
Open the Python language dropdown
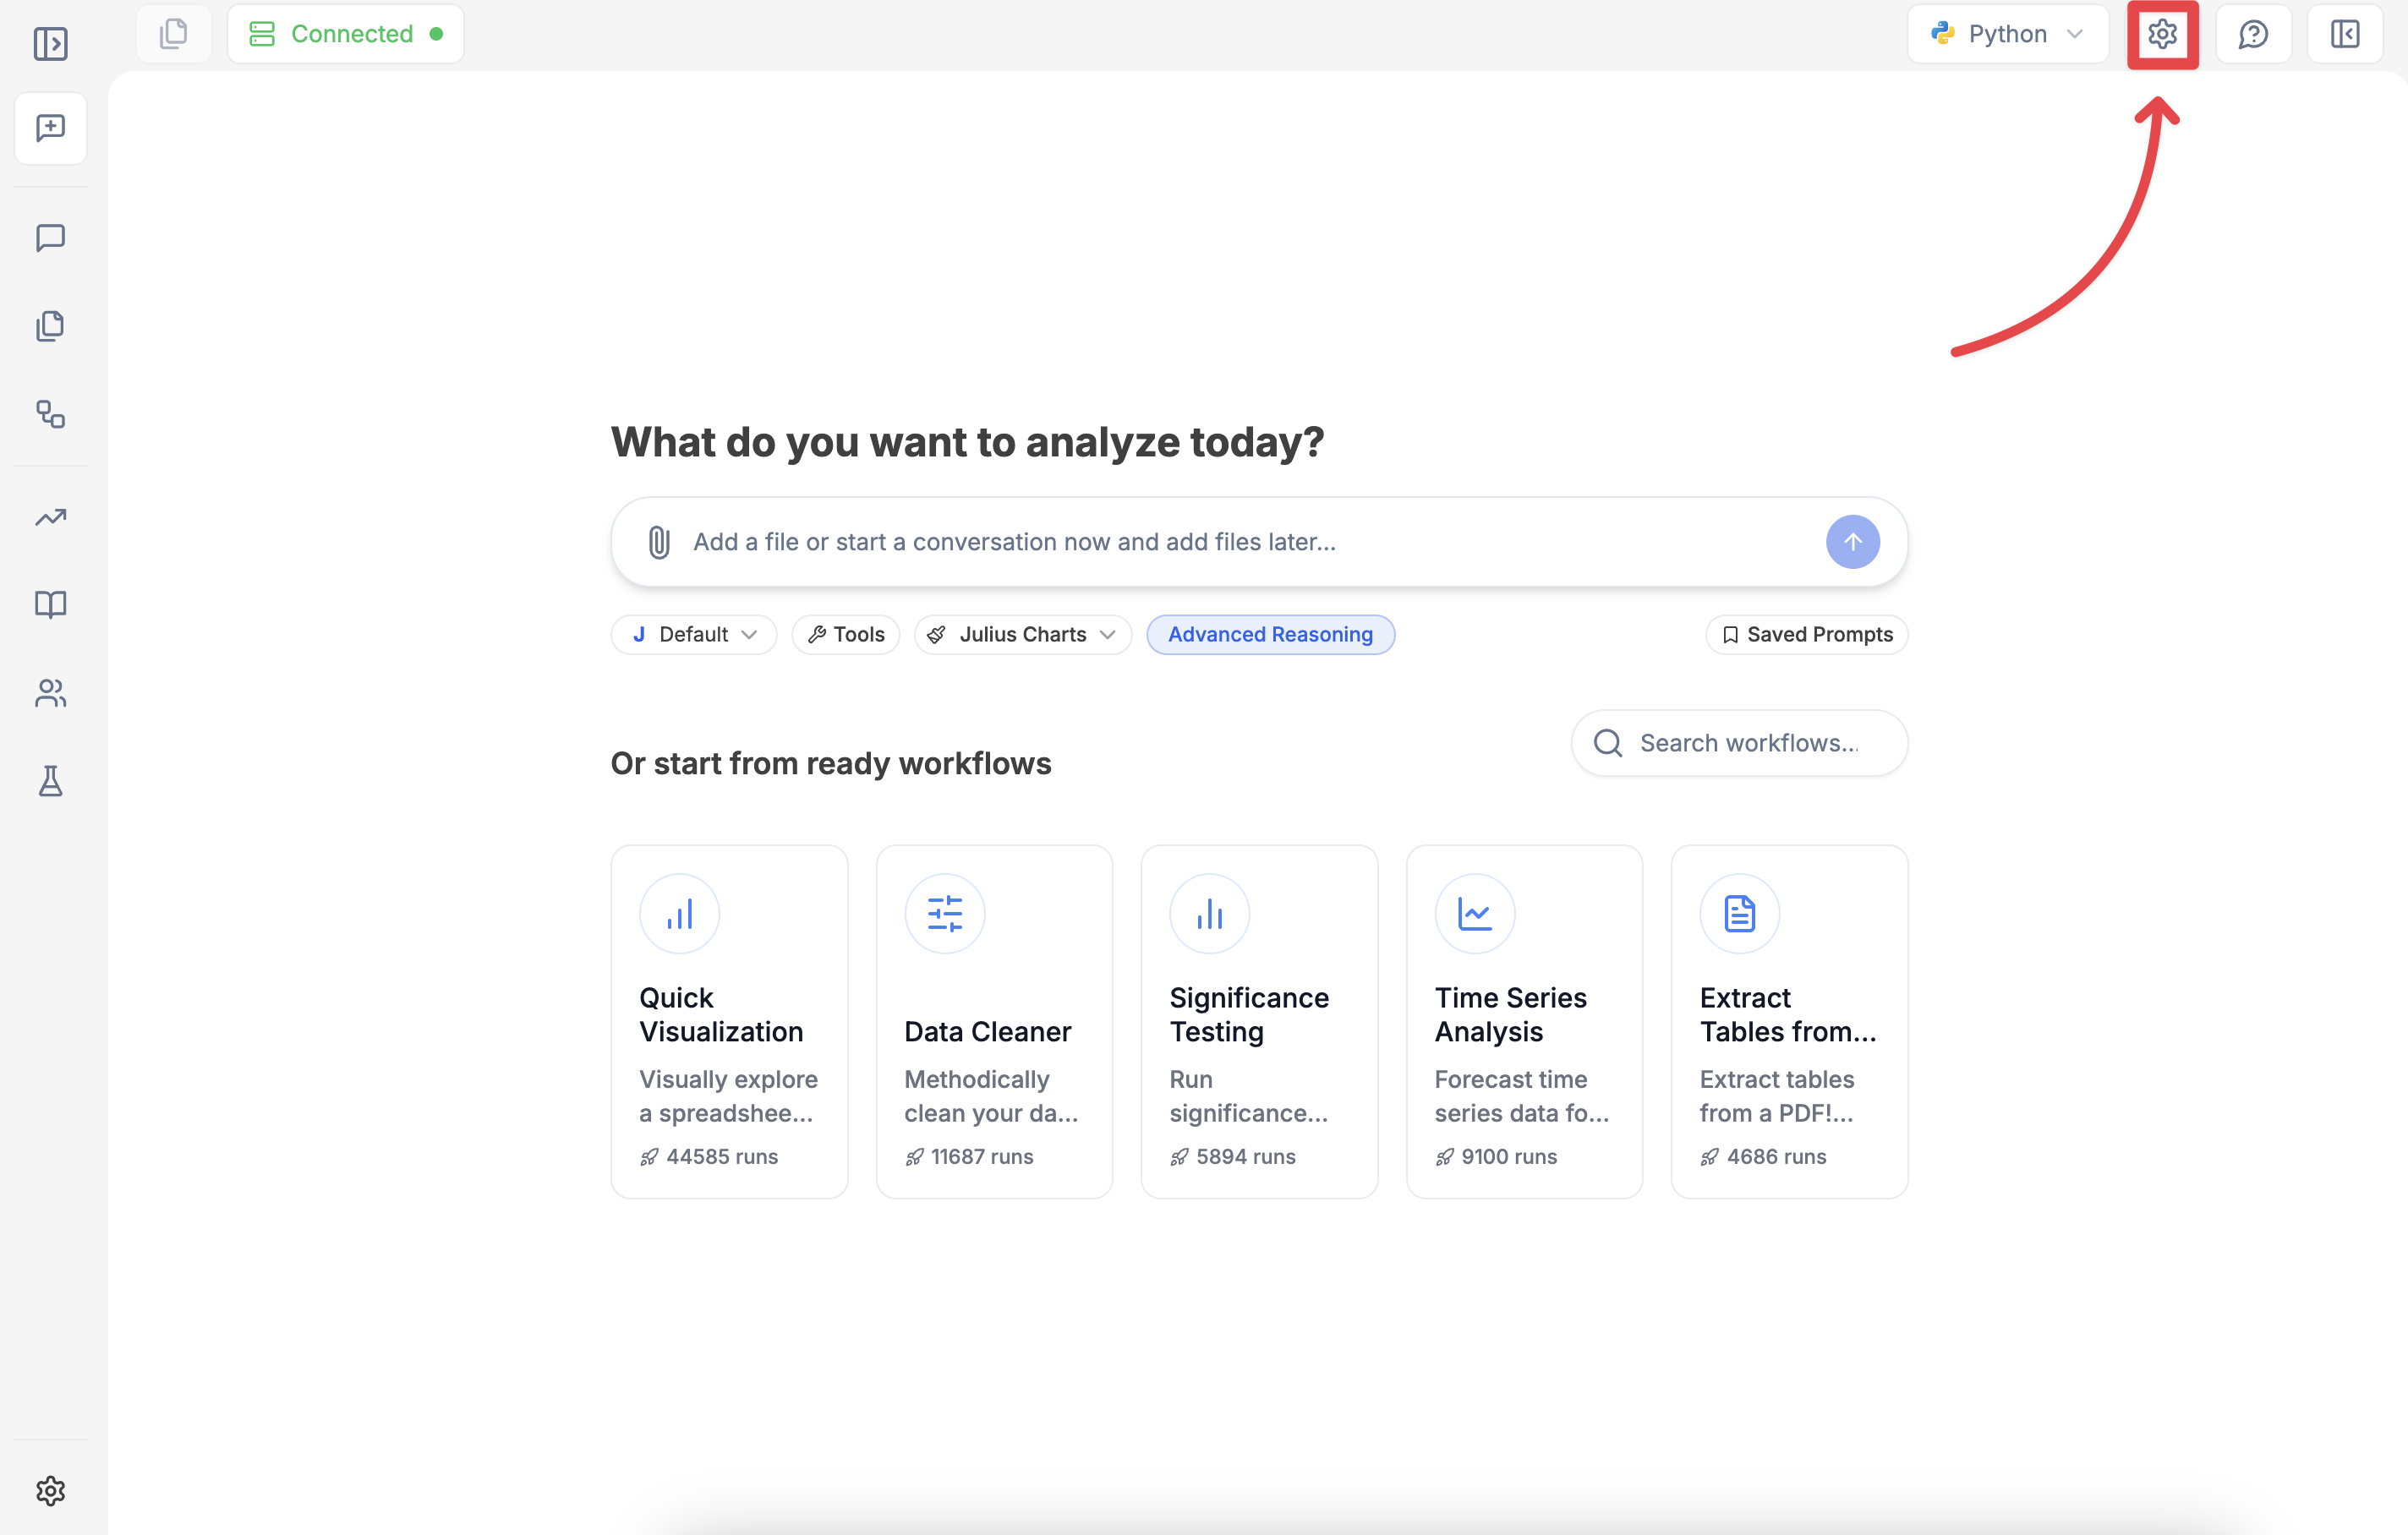pos(2008,34)
